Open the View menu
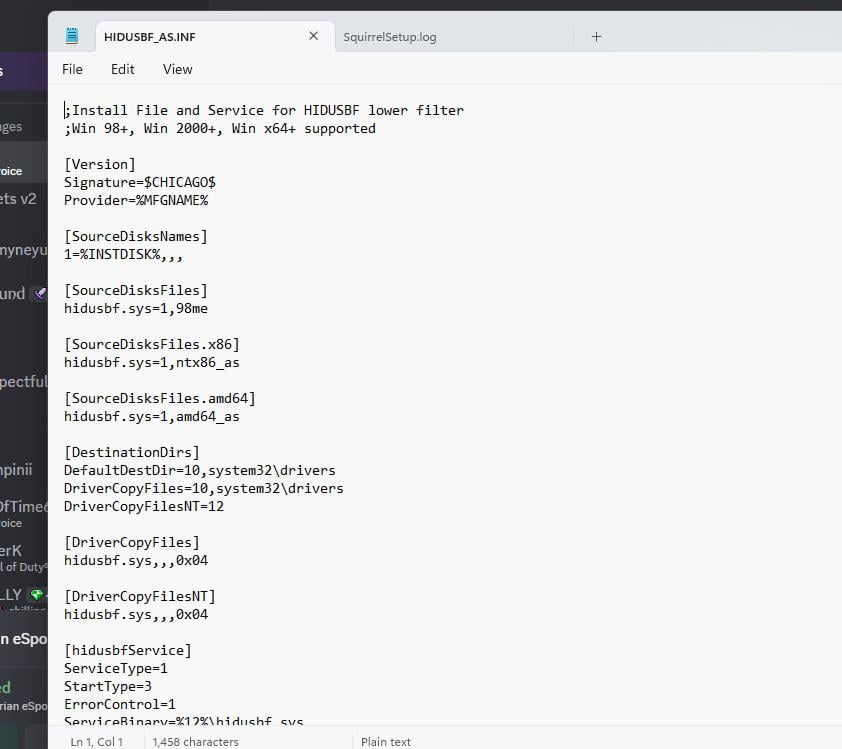Image resolution: width=842 pixels, height=749 pixels. [x=177, y=69]
